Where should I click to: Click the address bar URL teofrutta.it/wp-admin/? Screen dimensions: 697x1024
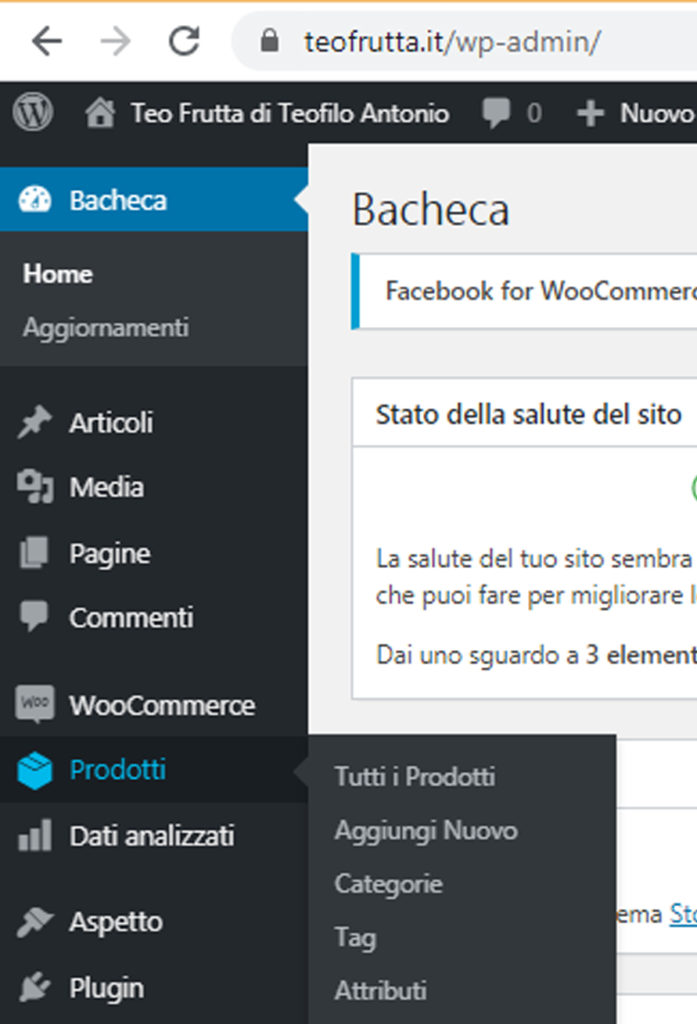(x=452, y=42)
